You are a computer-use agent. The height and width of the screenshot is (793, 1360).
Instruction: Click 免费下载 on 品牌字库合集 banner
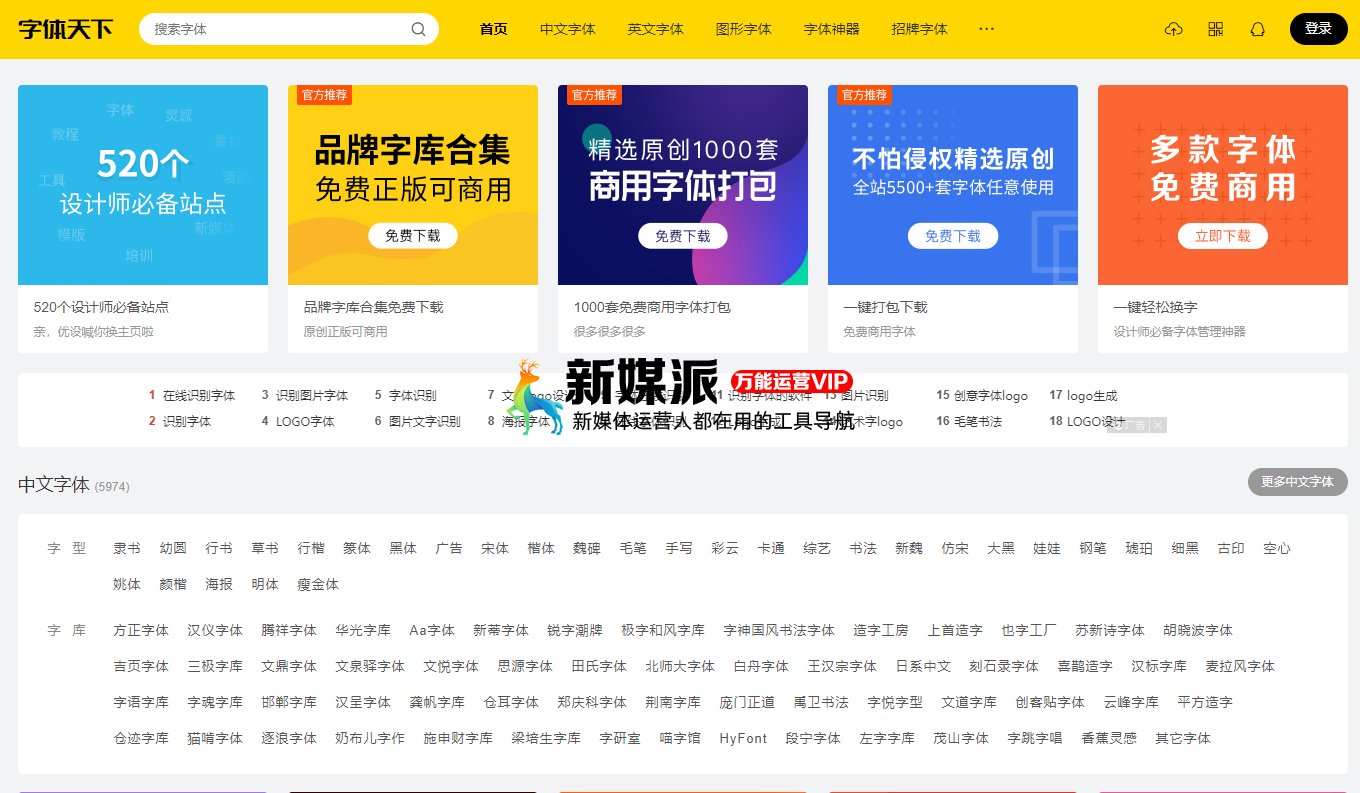click(413, 236)
